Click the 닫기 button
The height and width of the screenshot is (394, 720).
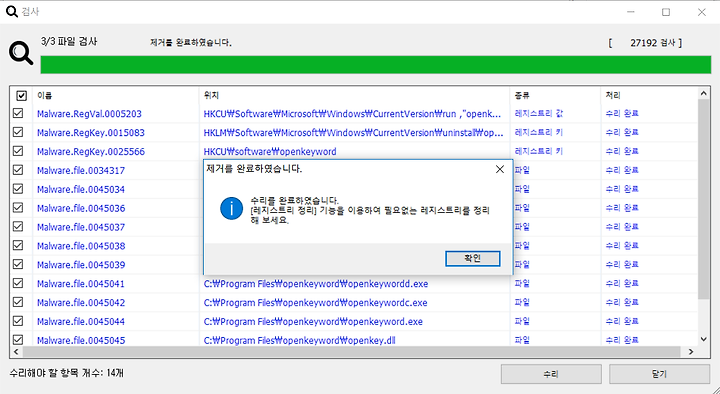659,374
